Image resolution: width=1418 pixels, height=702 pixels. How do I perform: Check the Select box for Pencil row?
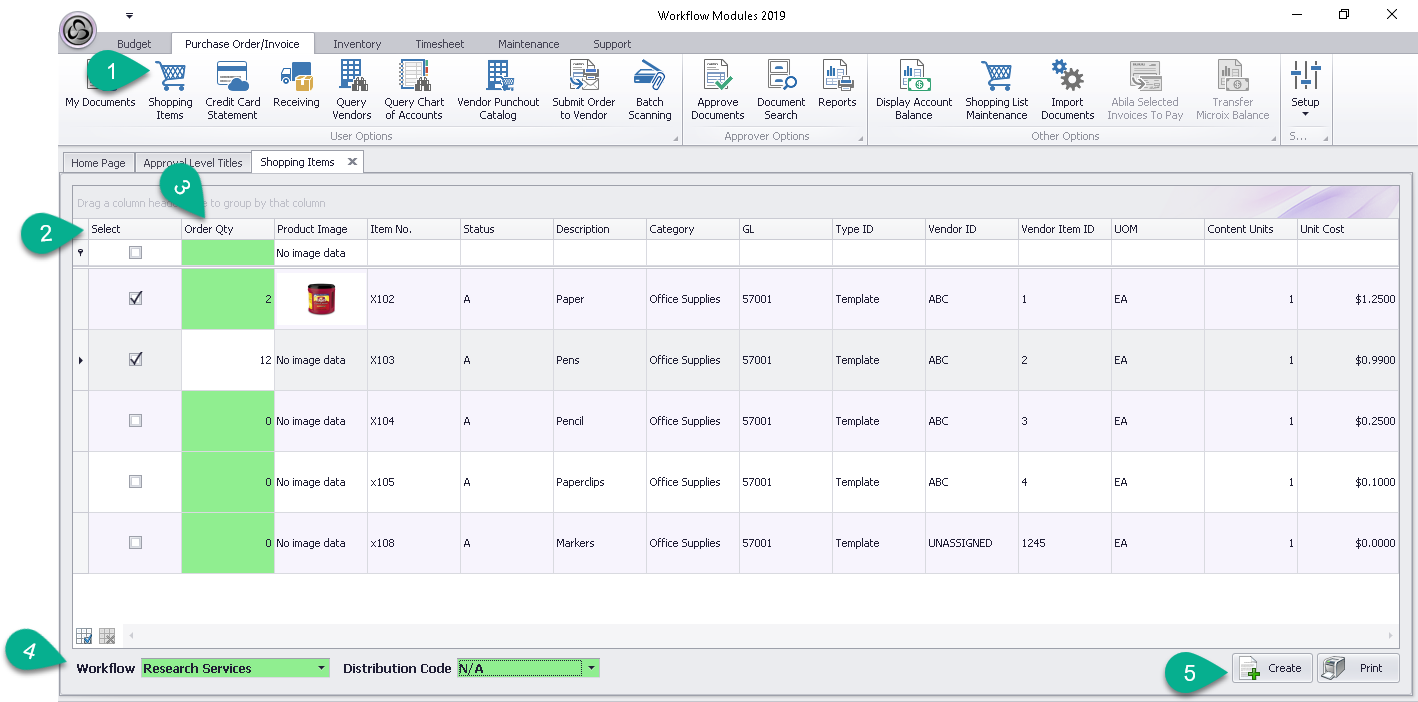click(136, 421)
